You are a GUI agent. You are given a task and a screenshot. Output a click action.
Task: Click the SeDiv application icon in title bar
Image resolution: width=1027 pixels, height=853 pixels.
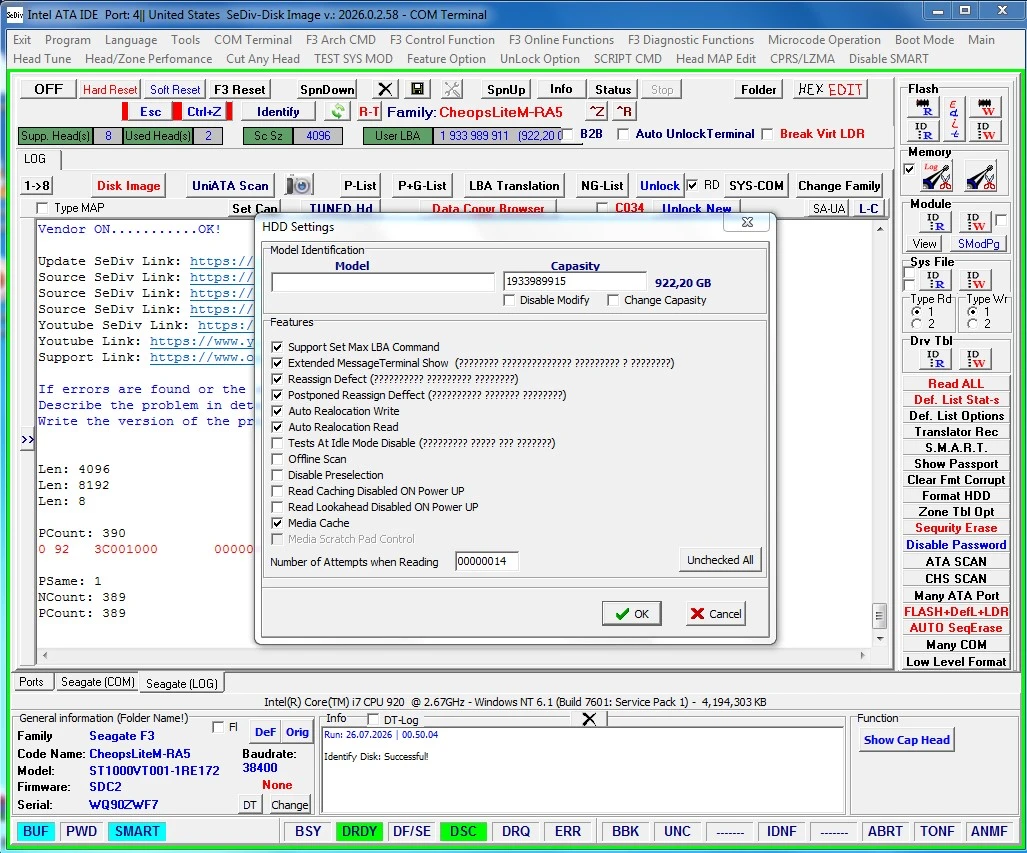click(14, 14)
